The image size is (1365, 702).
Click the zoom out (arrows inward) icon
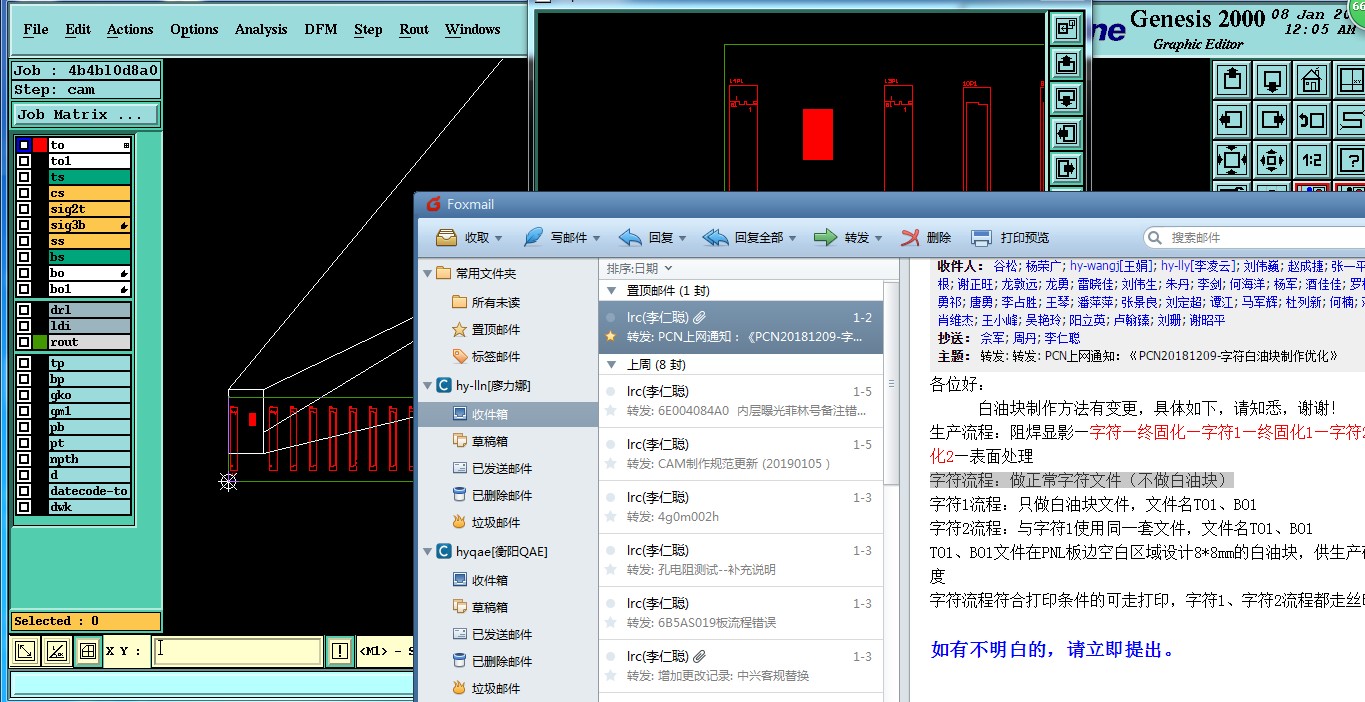pyautogui.click(x=1232, y=160)
